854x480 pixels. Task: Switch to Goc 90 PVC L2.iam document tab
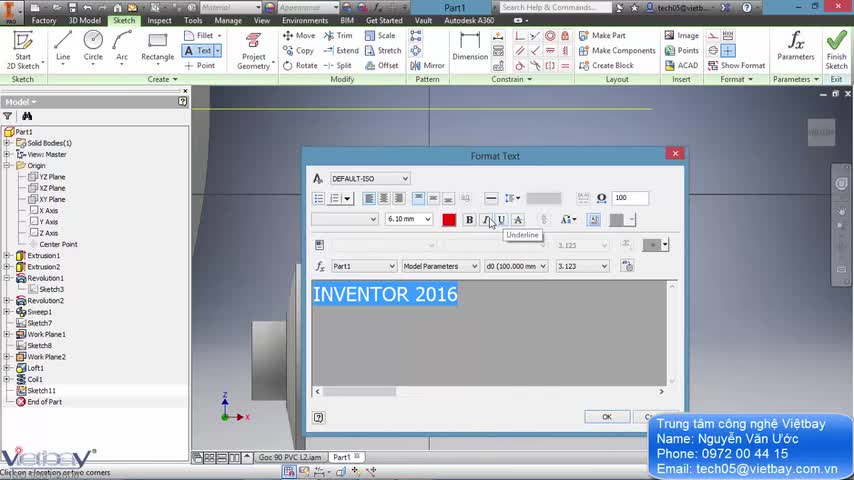tap(289, 457)
